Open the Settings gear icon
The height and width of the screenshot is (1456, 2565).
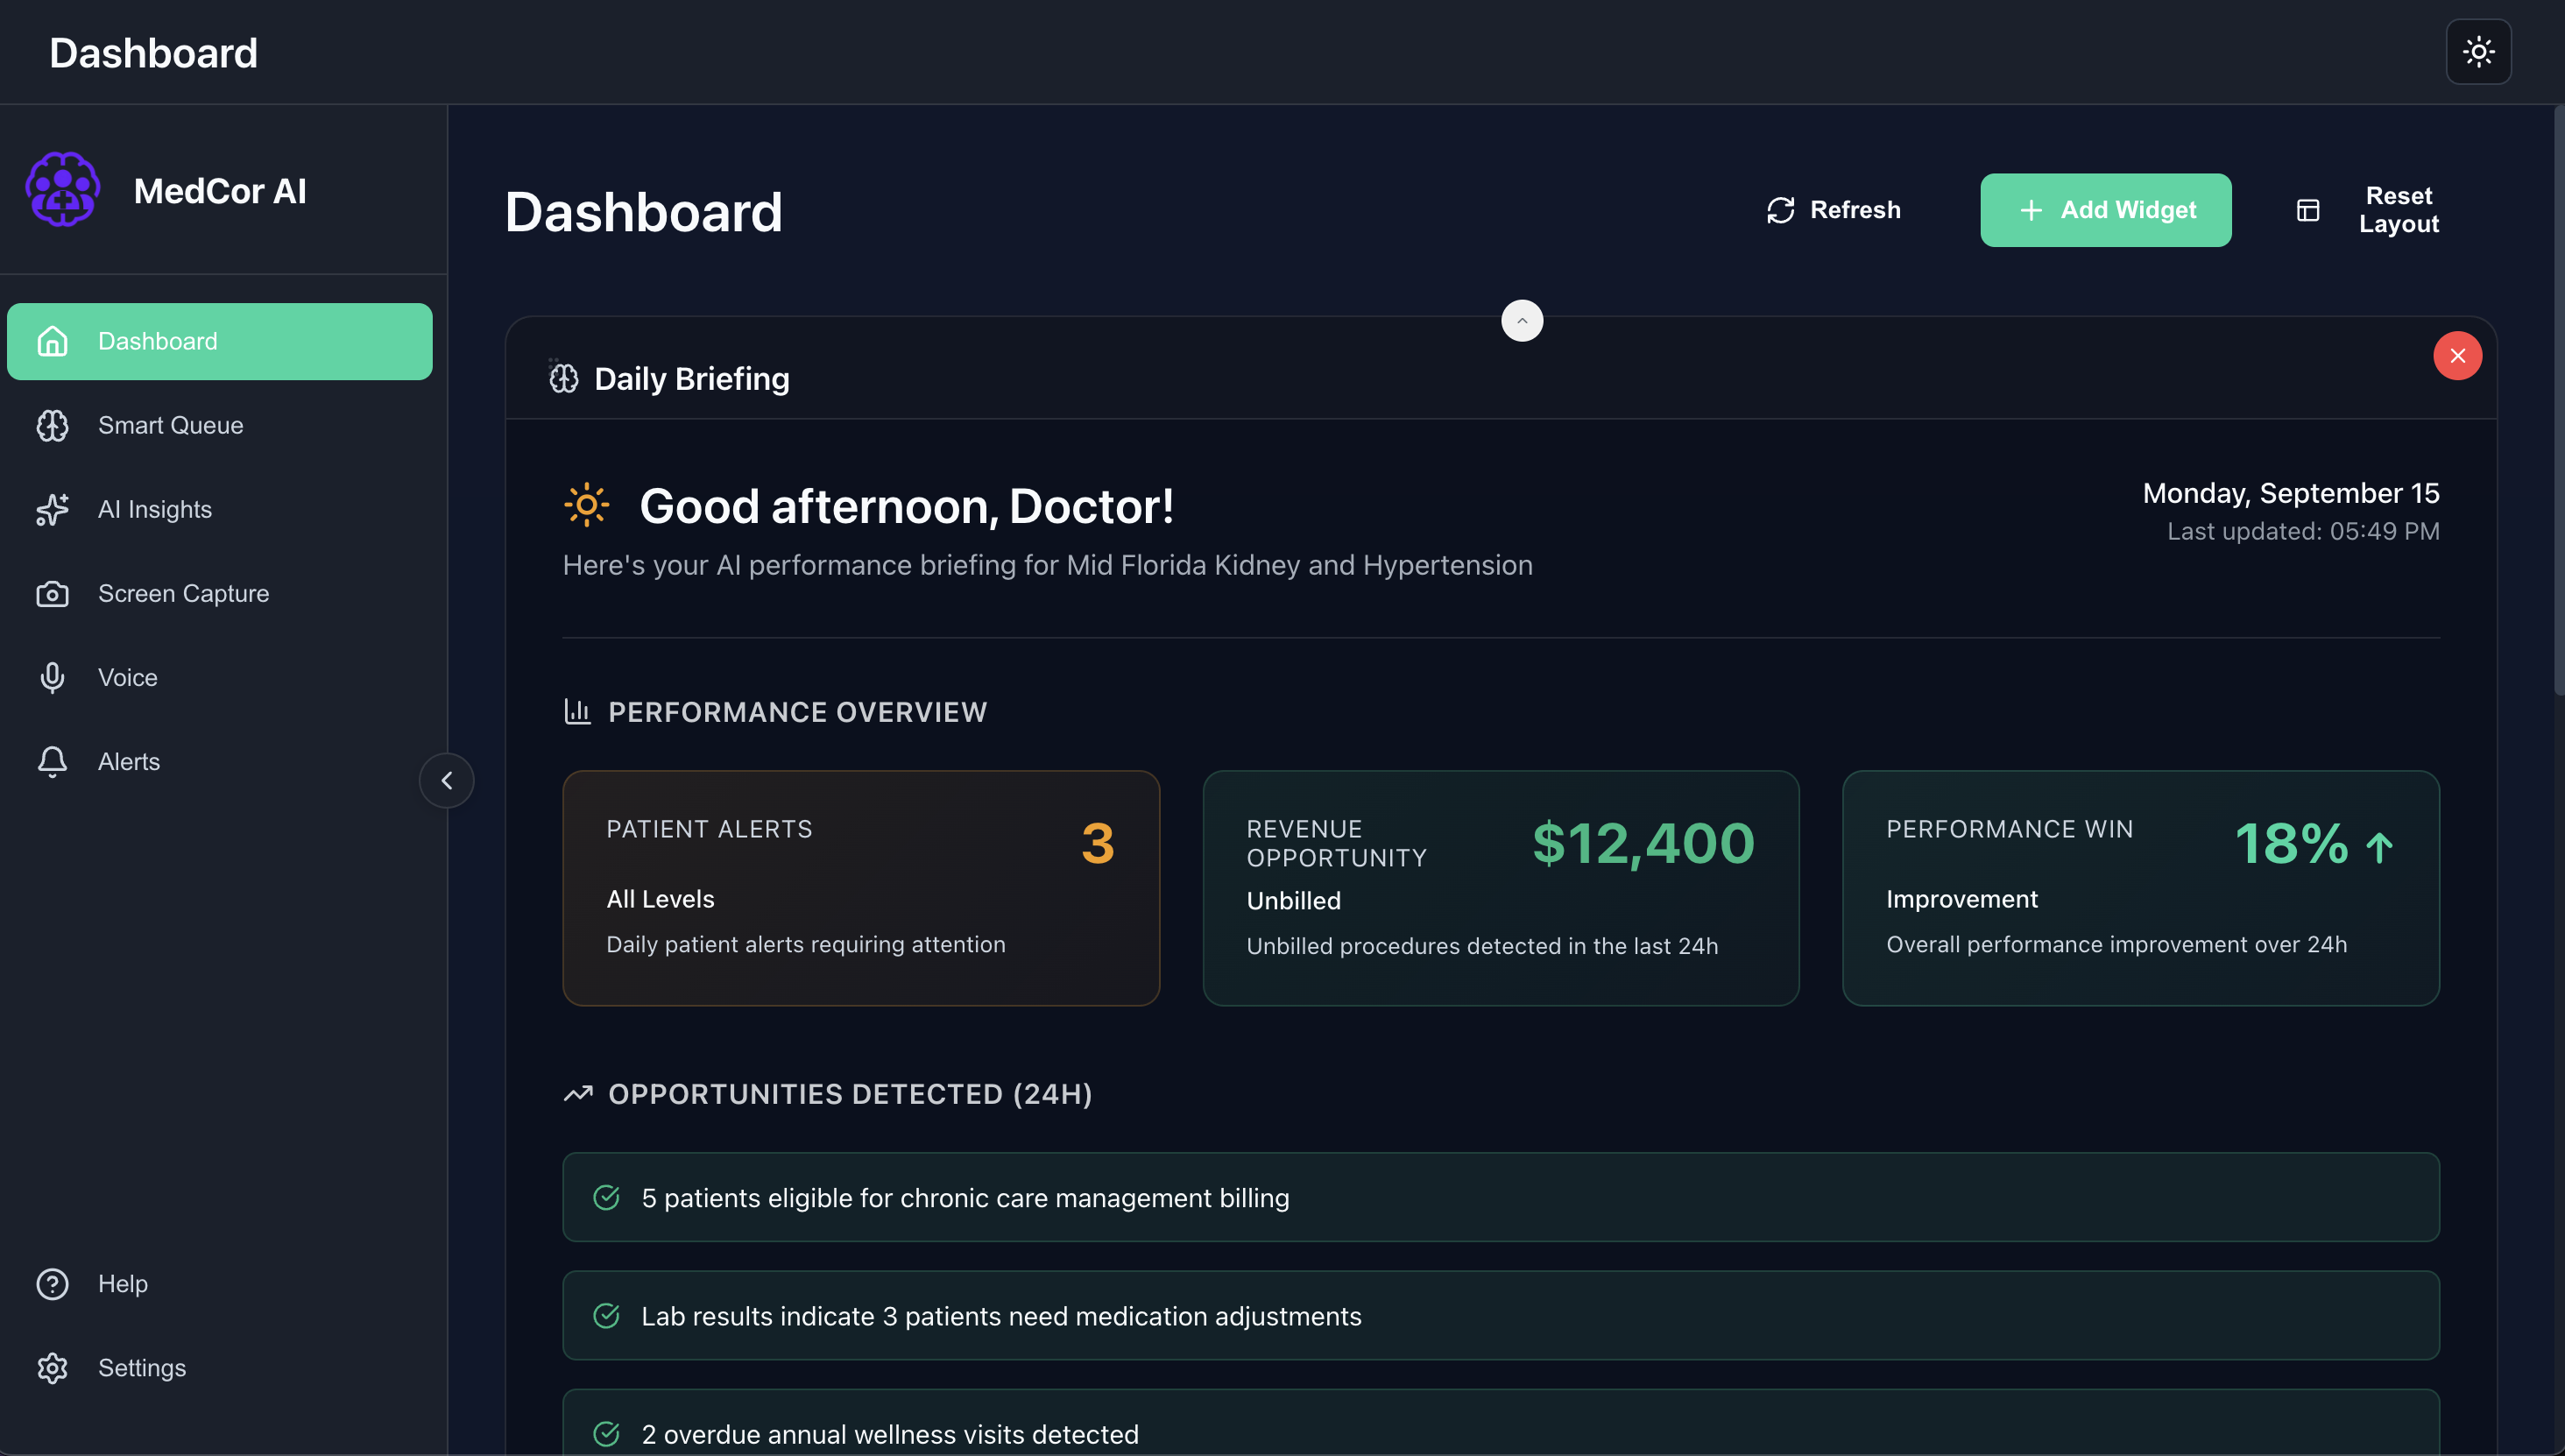click(52, 1368)
